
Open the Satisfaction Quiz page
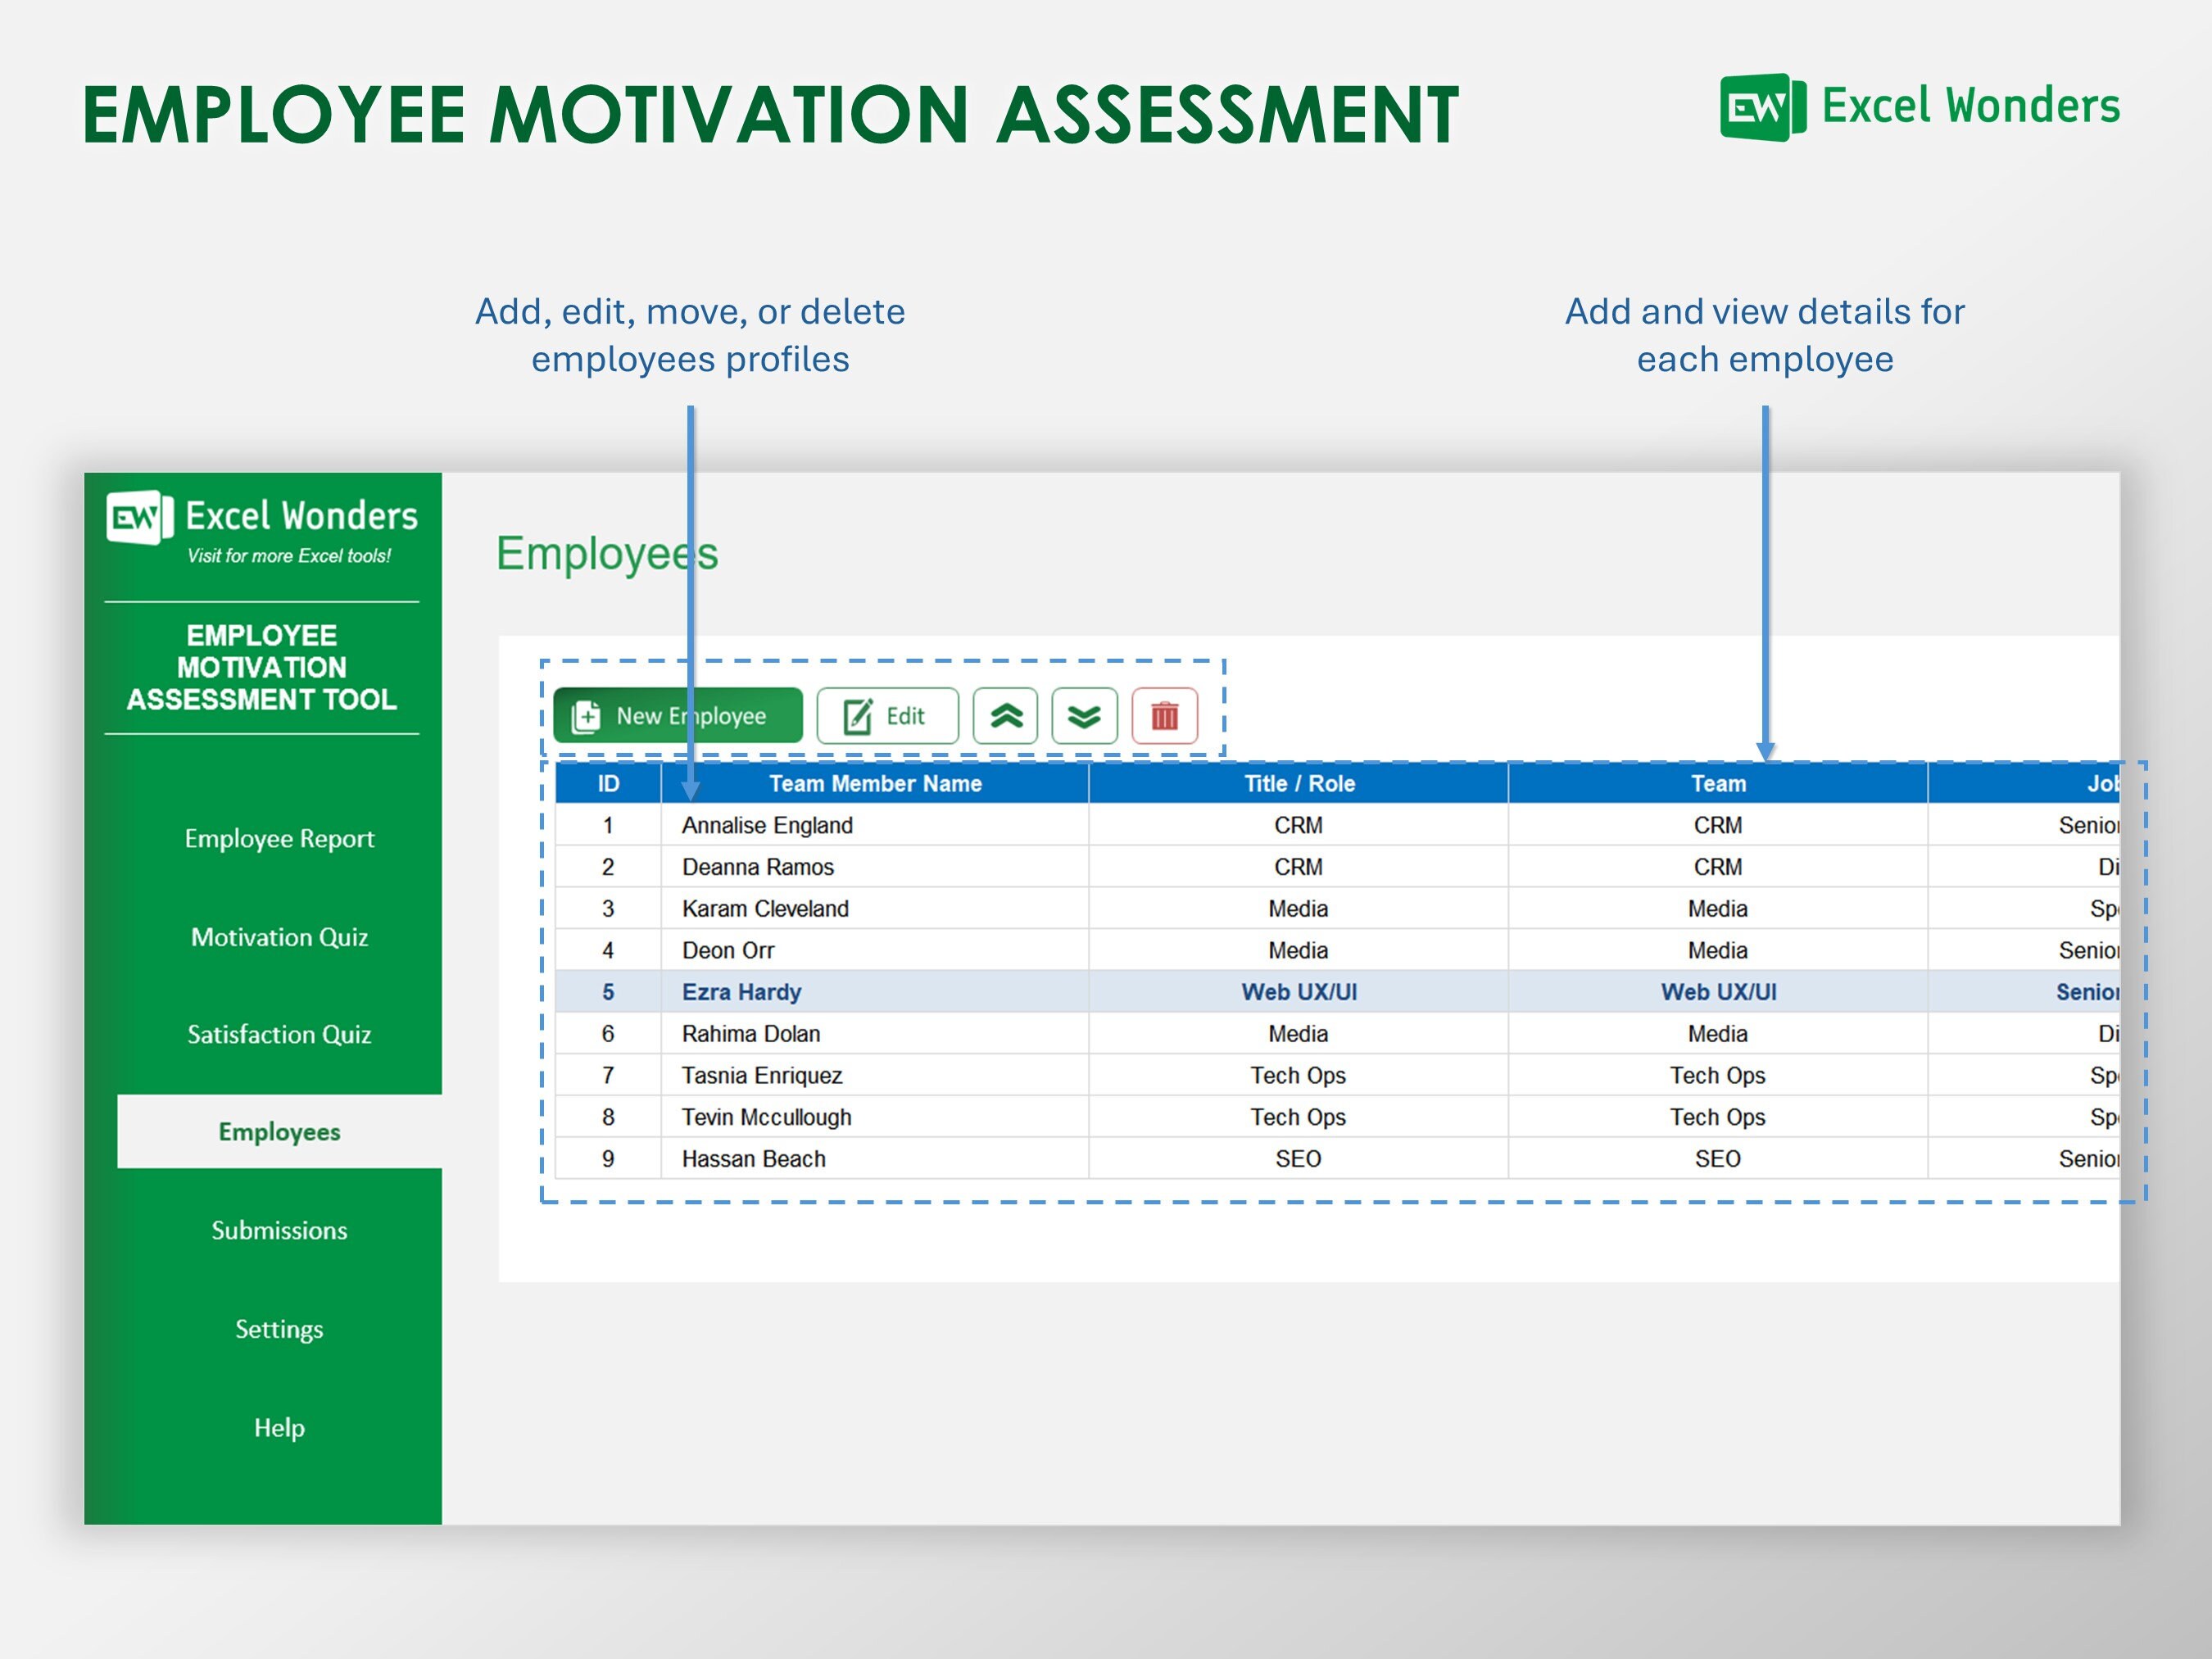279,1034
